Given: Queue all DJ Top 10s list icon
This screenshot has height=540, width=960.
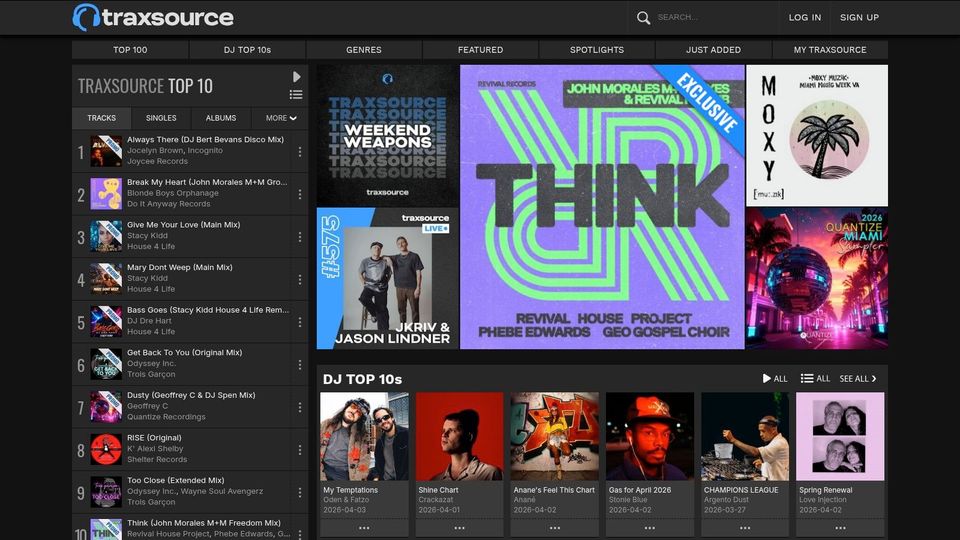Looking at the screenshot, I should 816,378.
